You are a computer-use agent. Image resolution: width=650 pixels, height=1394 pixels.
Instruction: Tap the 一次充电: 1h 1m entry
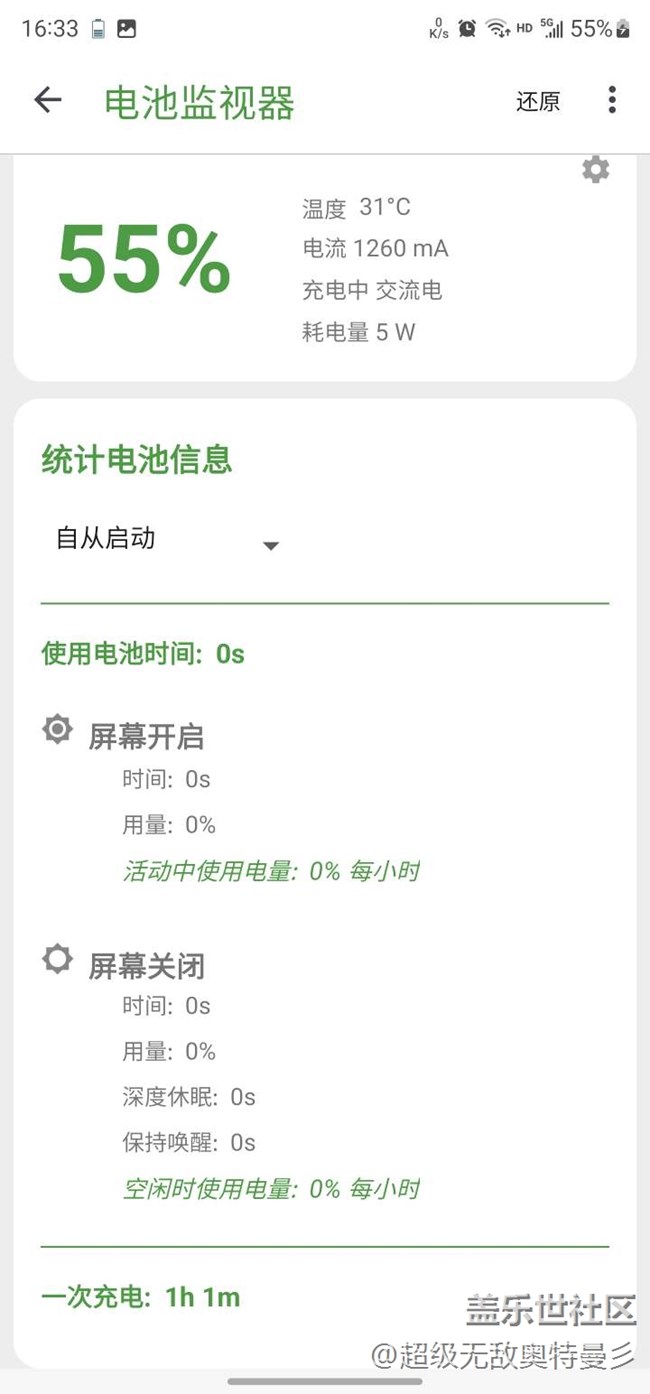point(141,1298)
